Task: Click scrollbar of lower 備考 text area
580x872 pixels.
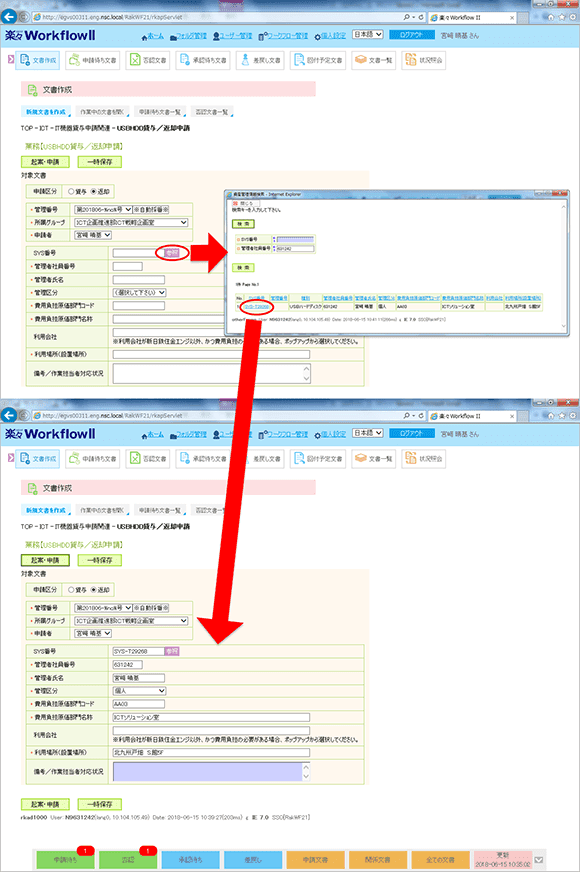Action: coord(306,772)
